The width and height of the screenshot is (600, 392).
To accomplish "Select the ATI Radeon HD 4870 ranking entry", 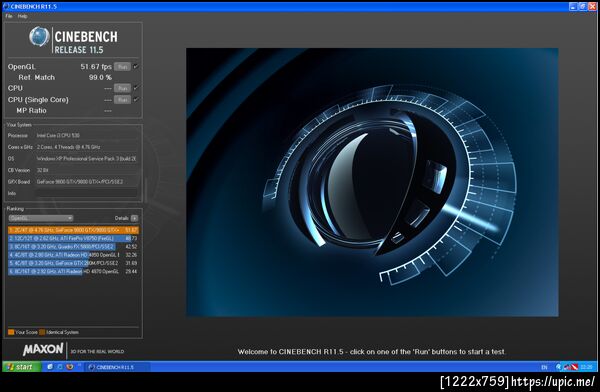I will click(x=73, y=271).
